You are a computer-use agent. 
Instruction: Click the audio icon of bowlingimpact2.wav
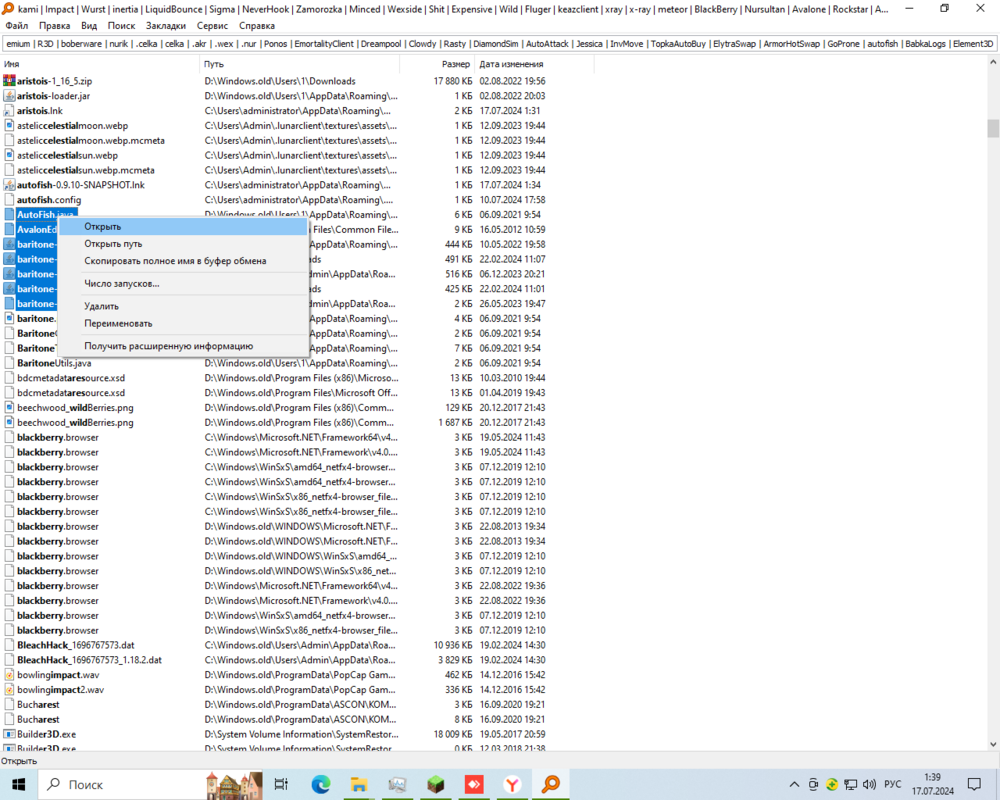tap(9, 690)
